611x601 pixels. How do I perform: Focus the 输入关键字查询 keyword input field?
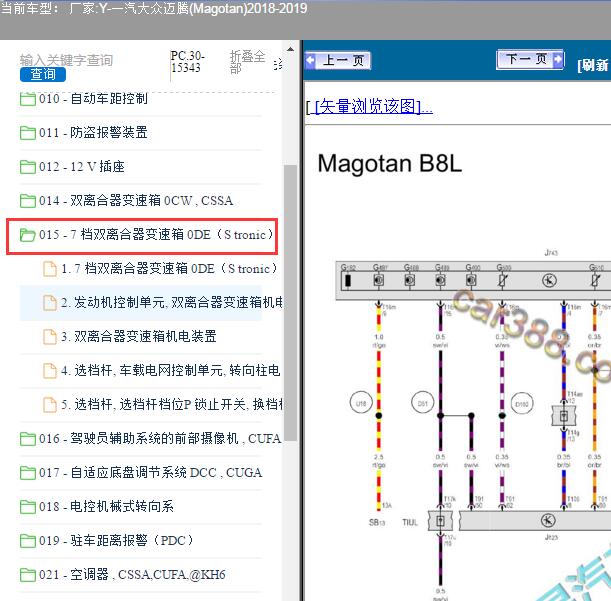pyautogui.click(x=66, y=60)
